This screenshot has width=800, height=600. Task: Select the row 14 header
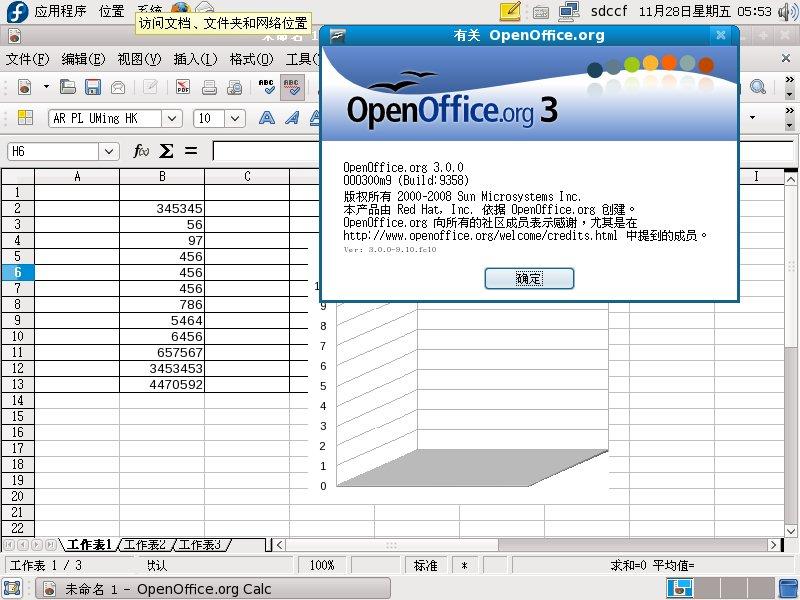[x=17, y=401]
